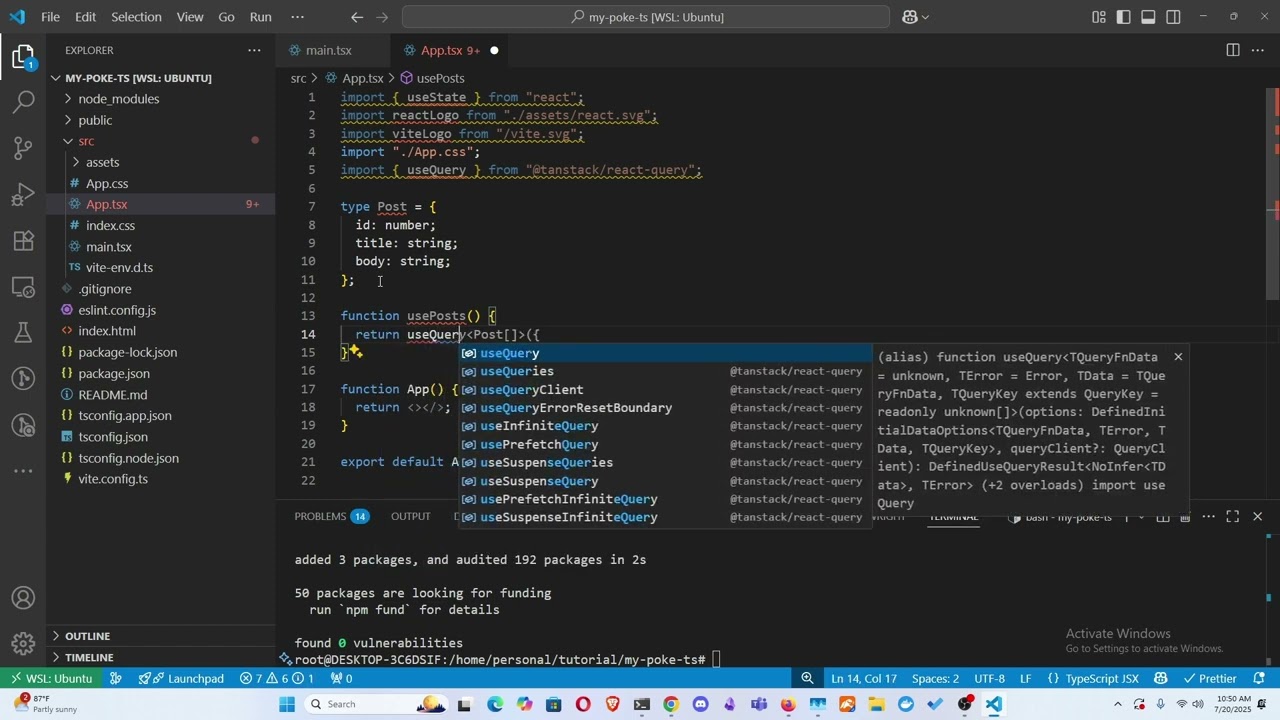Open Customize Layout icon
This screenshot has height=720, width=1280.
(1099, 17)
